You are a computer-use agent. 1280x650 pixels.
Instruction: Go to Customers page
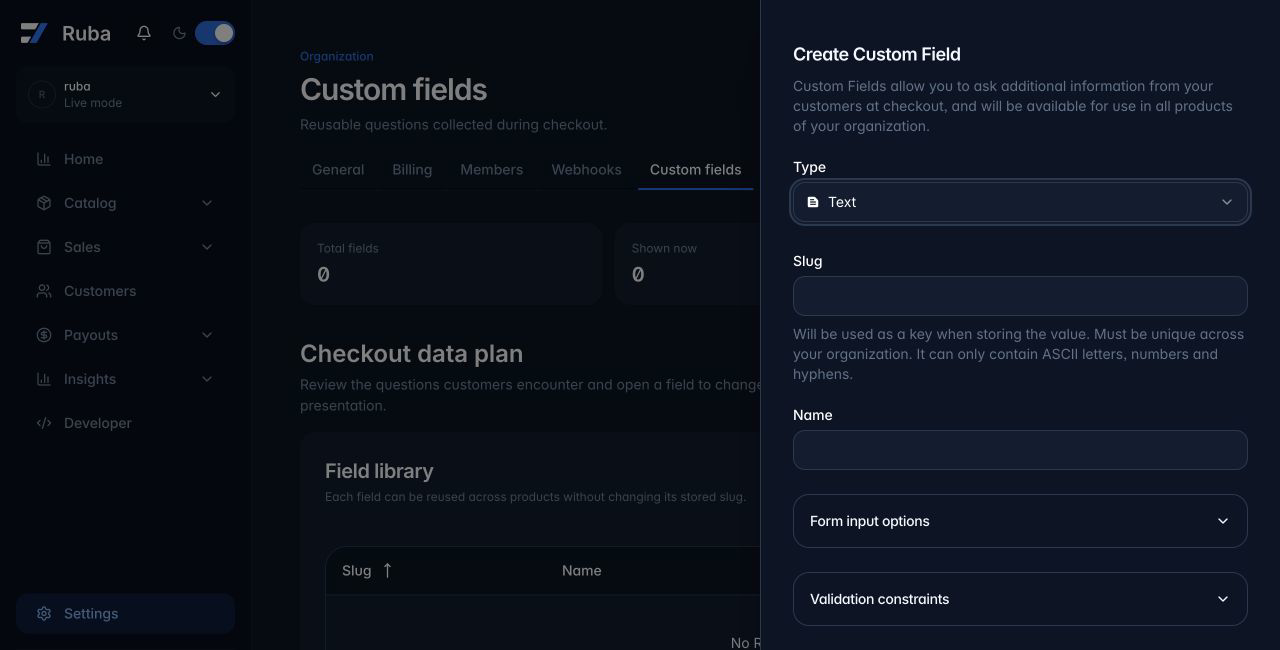(x=125, y=291)
